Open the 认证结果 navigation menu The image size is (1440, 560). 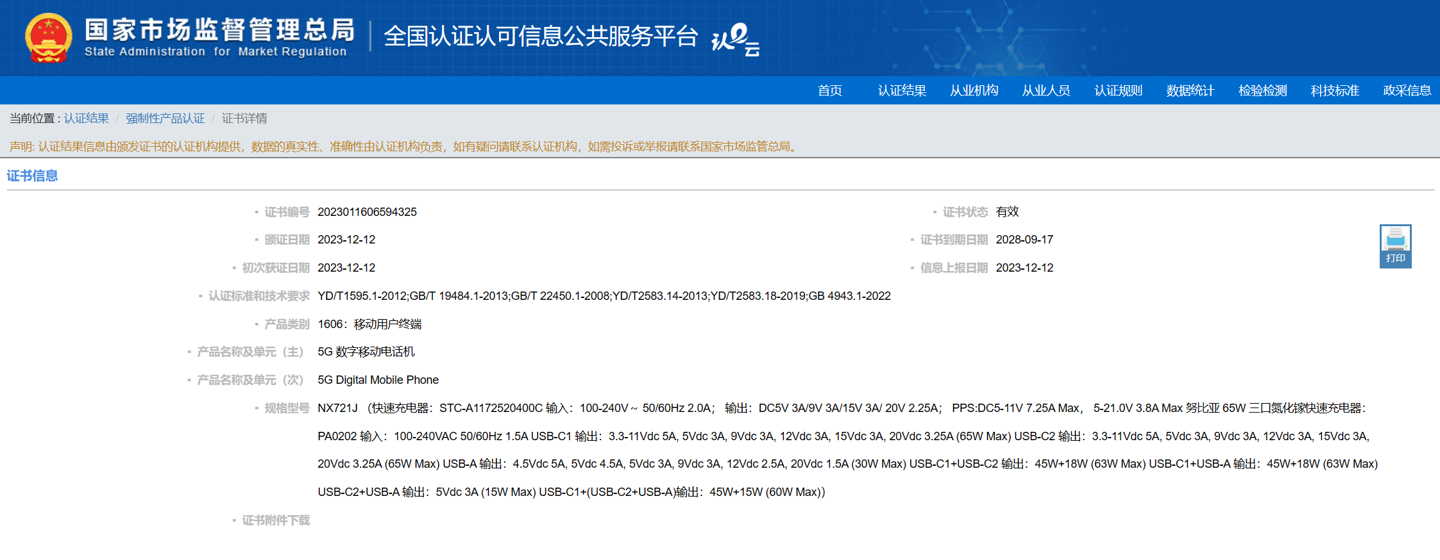click(x=902, y=91)
